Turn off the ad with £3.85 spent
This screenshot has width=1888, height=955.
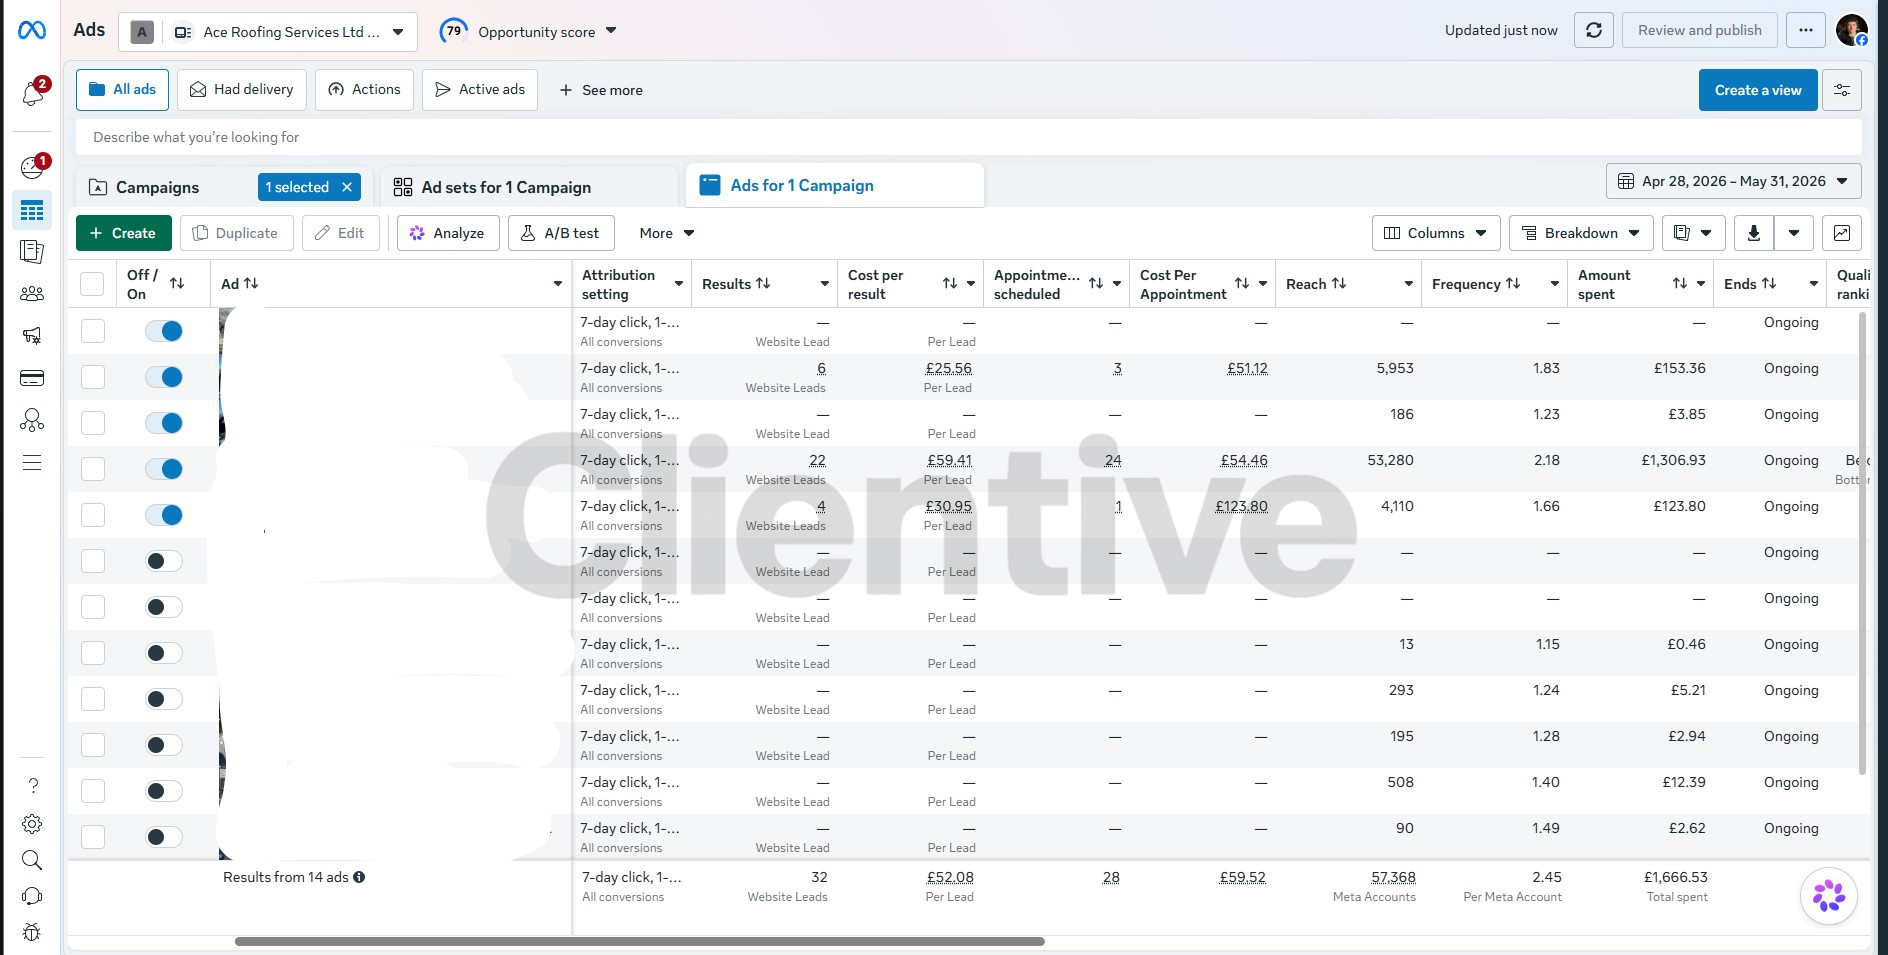tap(164, 423)
